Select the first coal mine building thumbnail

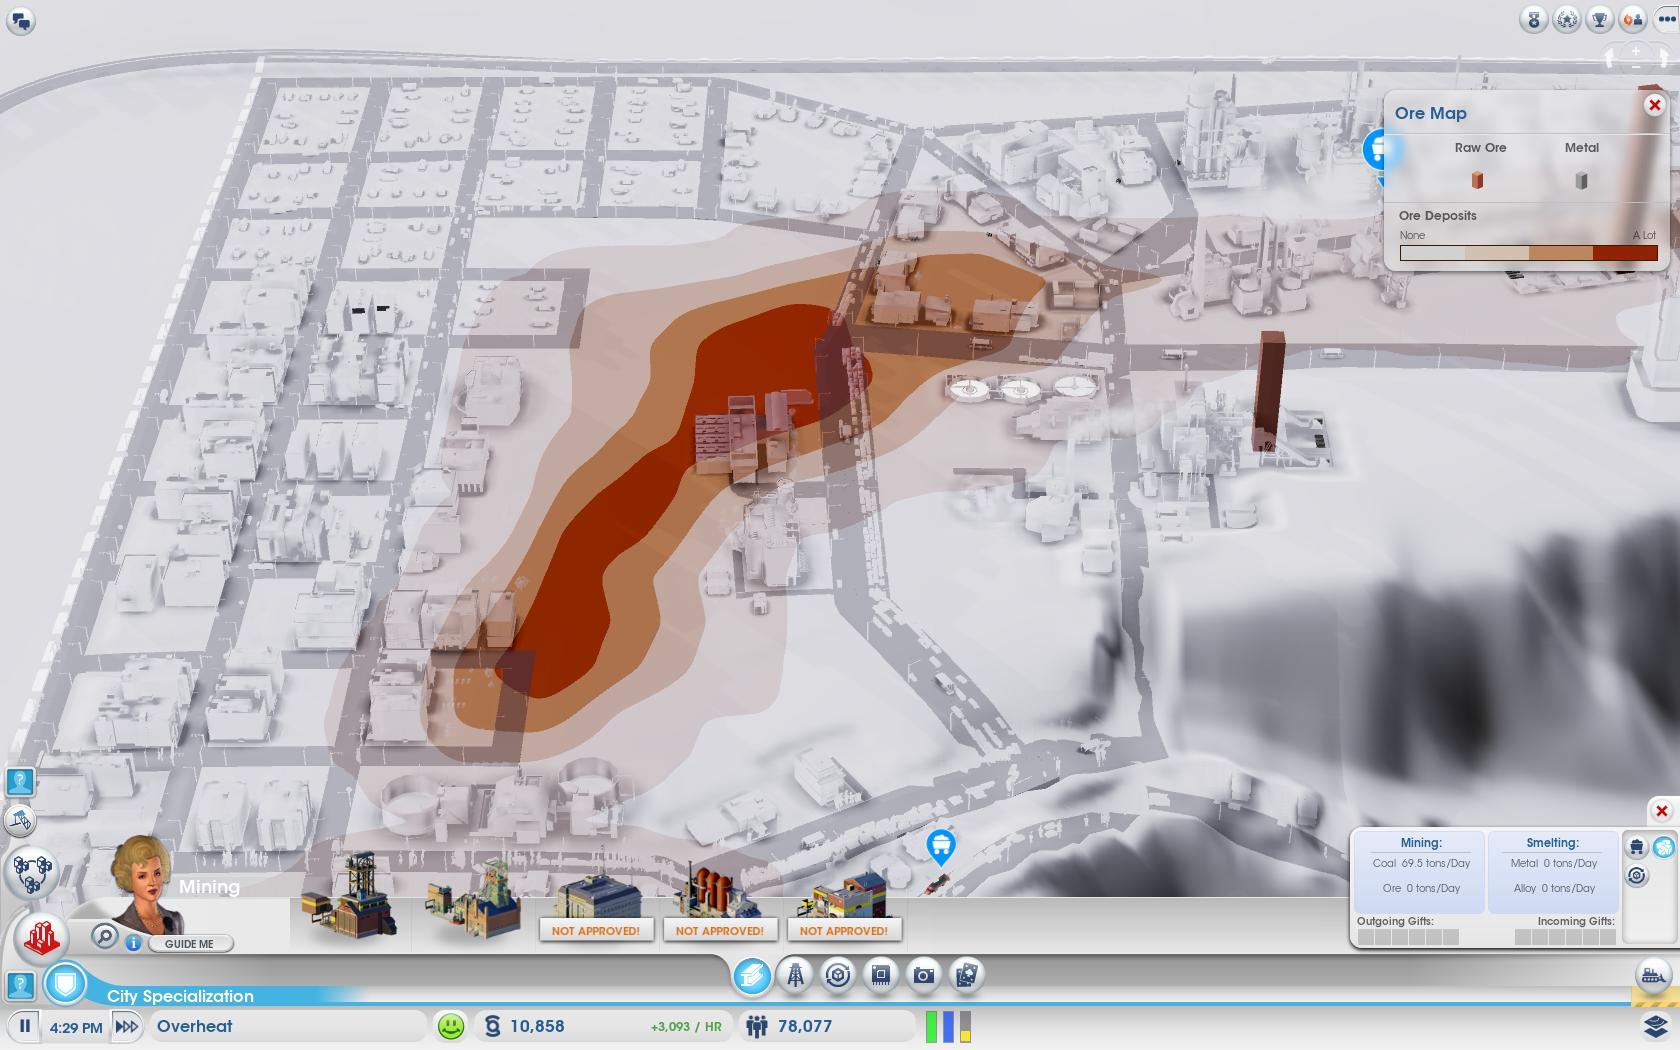(350, 895)
